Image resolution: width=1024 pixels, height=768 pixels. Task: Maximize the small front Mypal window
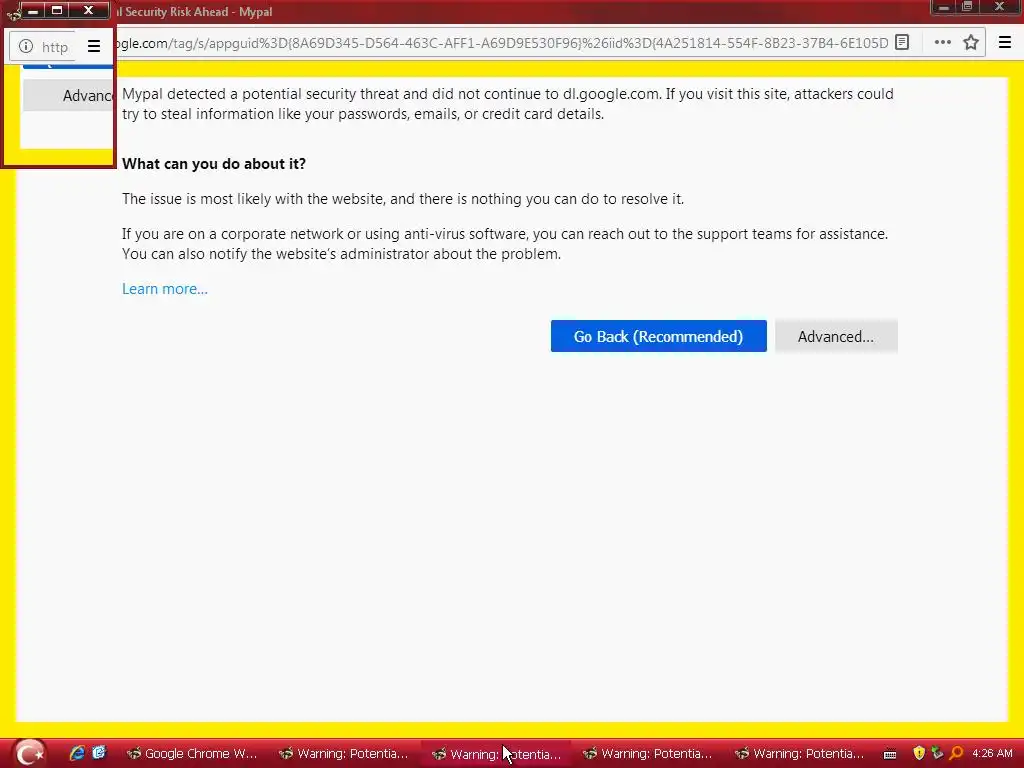tap(57, 10)
